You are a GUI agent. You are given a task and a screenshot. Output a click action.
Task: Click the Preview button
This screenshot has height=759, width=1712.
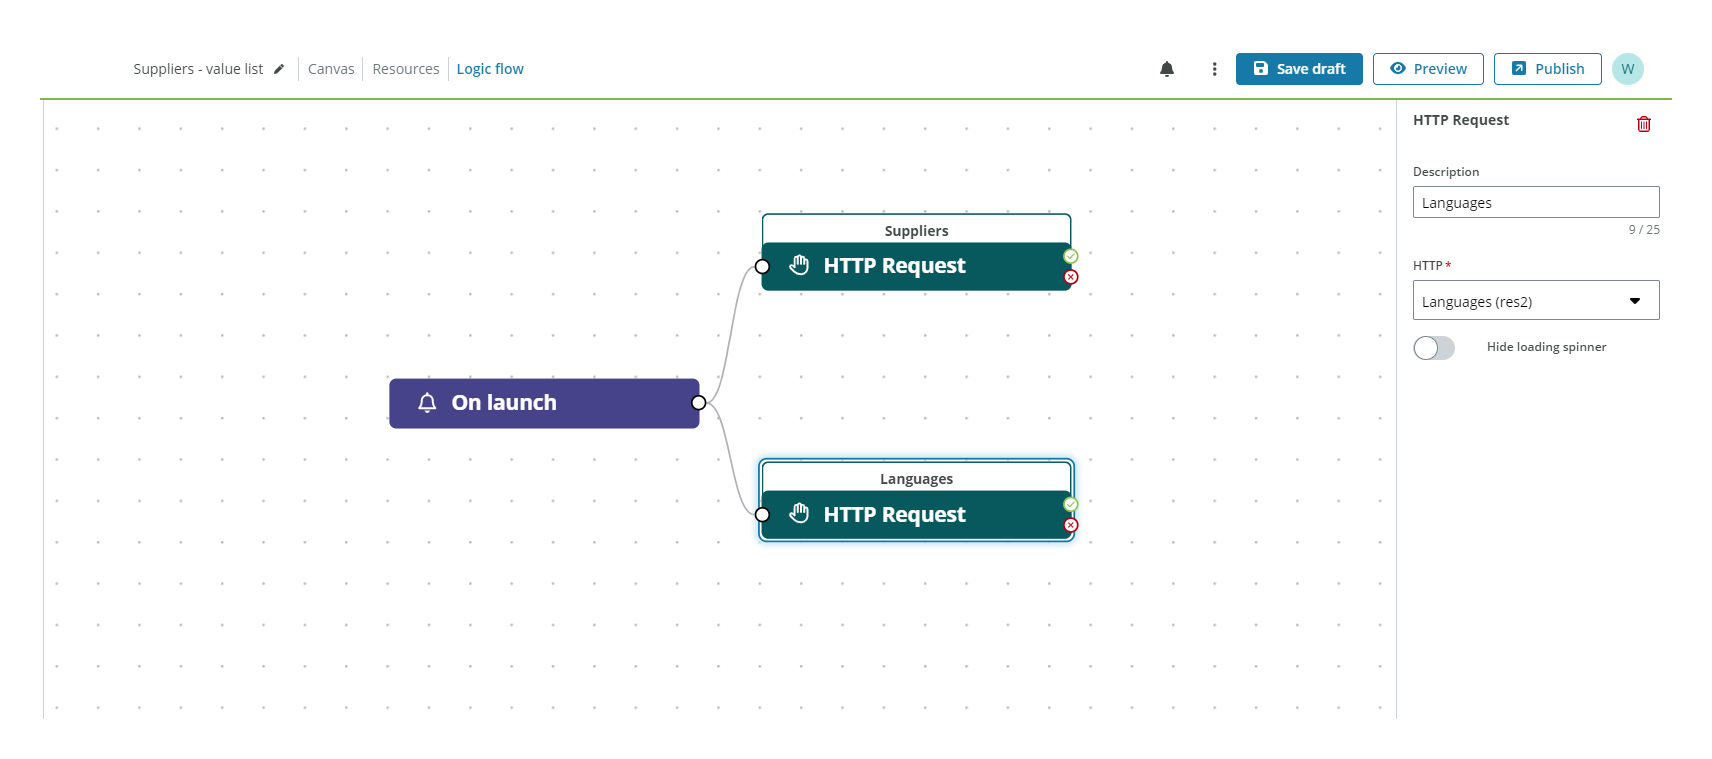[1428, 69]
